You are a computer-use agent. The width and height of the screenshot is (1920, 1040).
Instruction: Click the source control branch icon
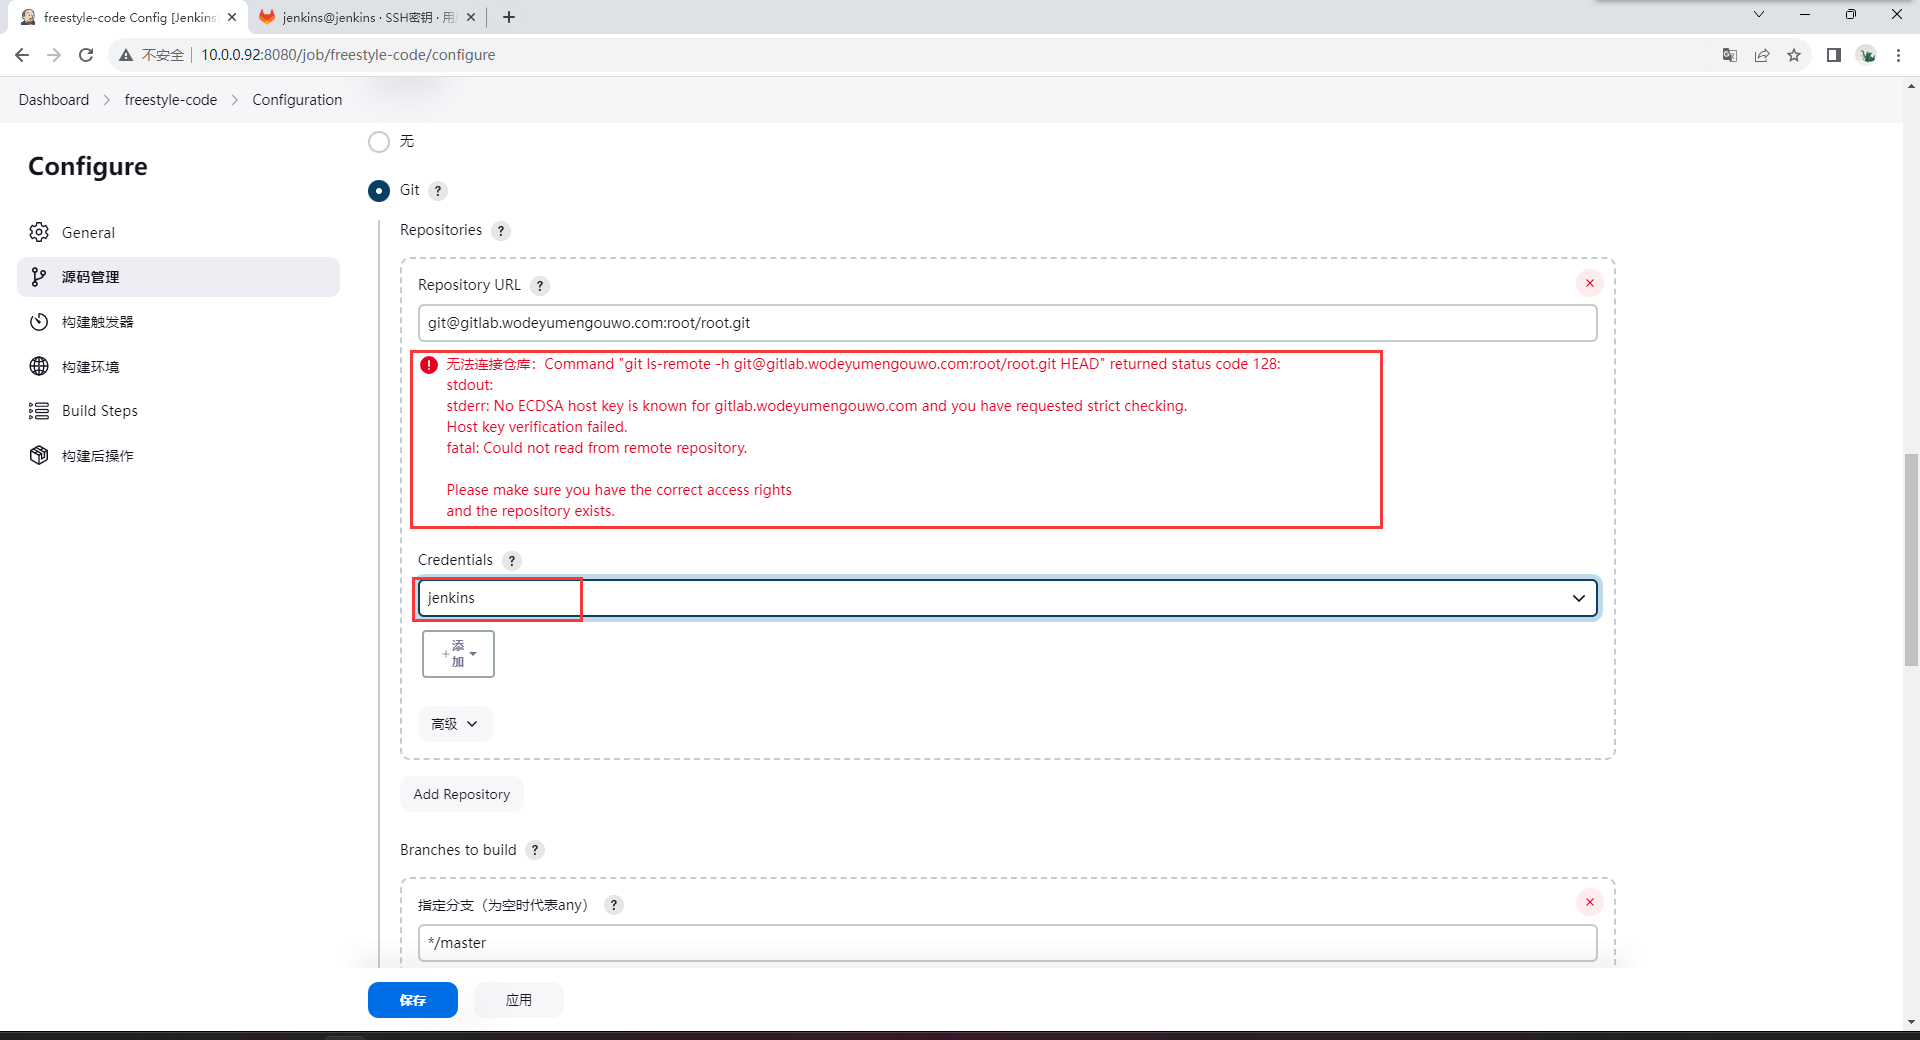point(39,277)
